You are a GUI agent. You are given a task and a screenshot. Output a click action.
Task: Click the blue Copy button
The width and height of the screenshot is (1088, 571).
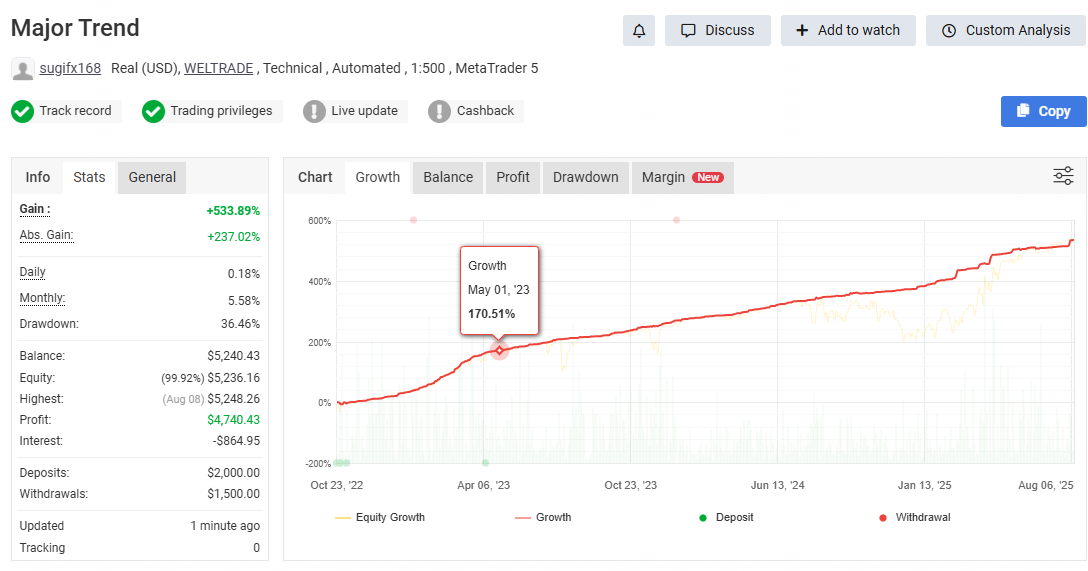[1044, 111]
